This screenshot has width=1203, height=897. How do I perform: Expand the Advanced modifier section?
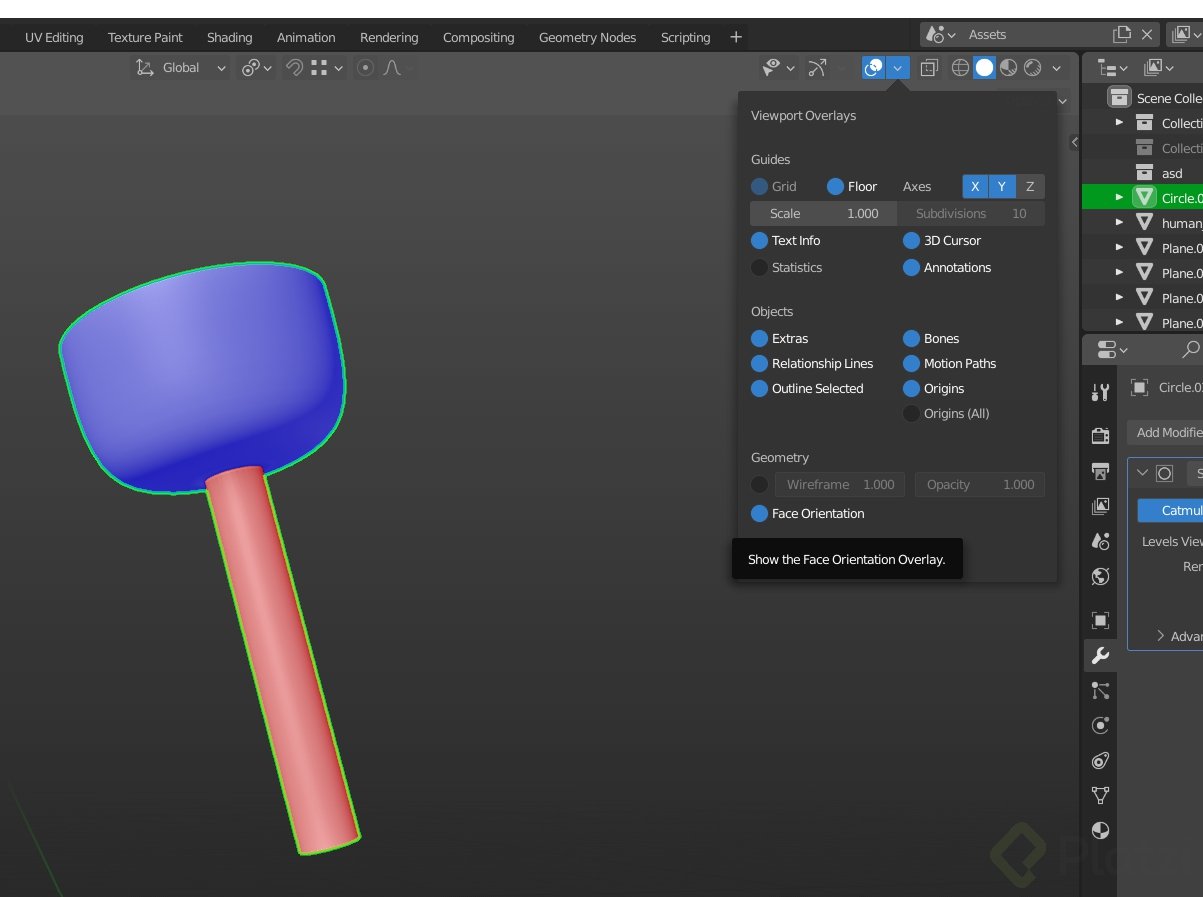point(1161,636)
